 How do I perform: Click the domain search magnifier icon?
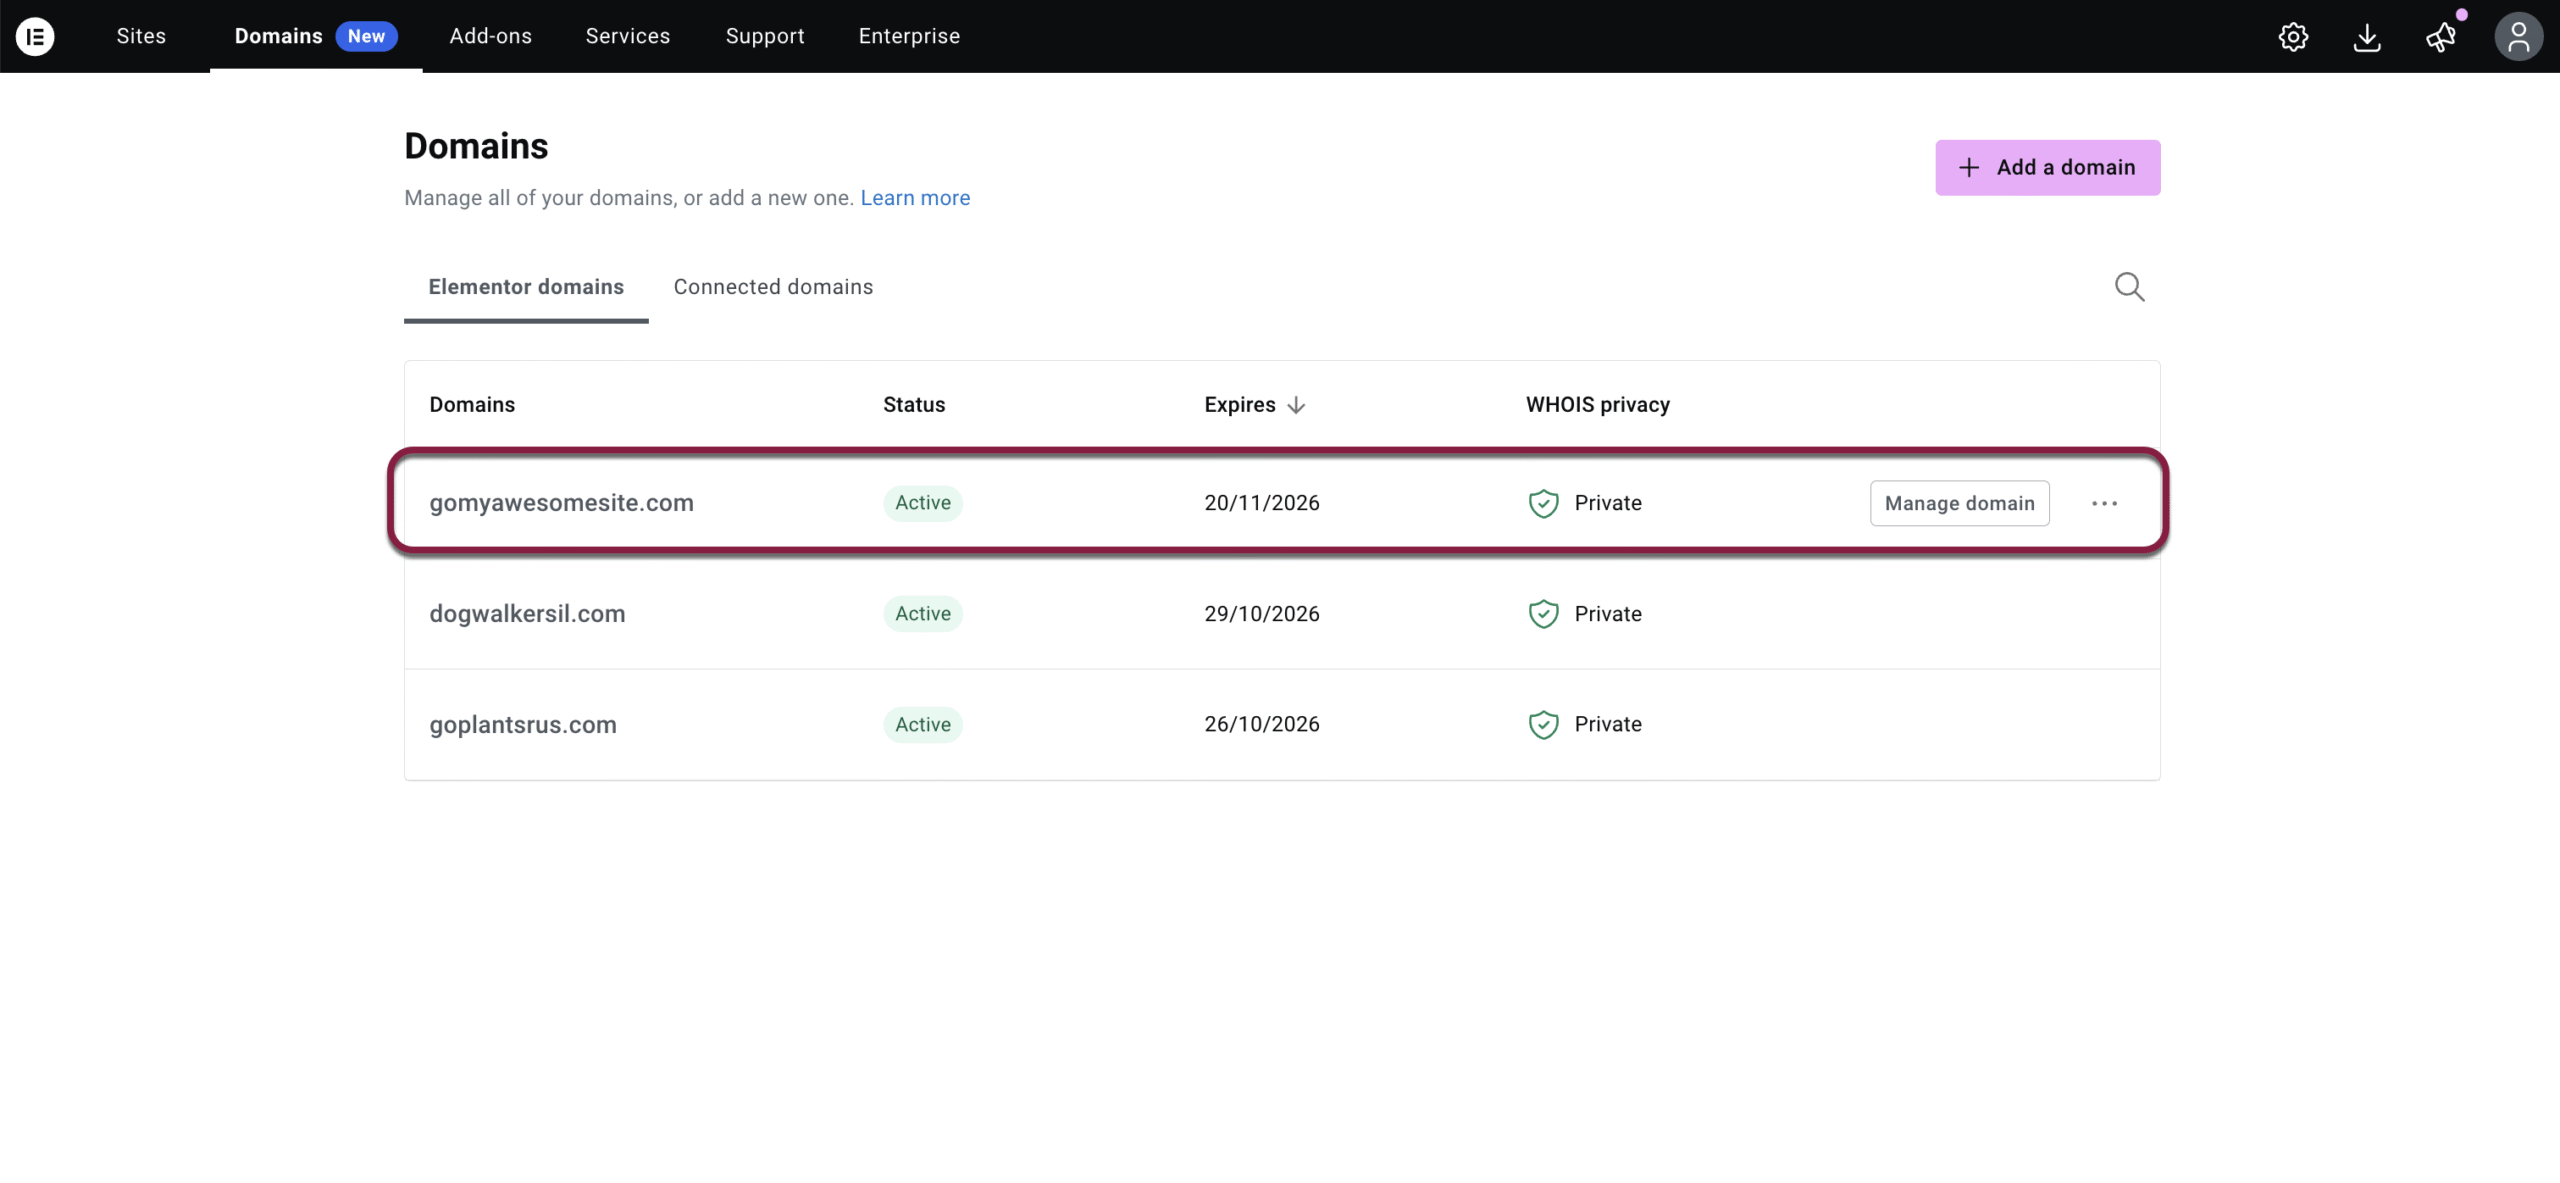2129,287
